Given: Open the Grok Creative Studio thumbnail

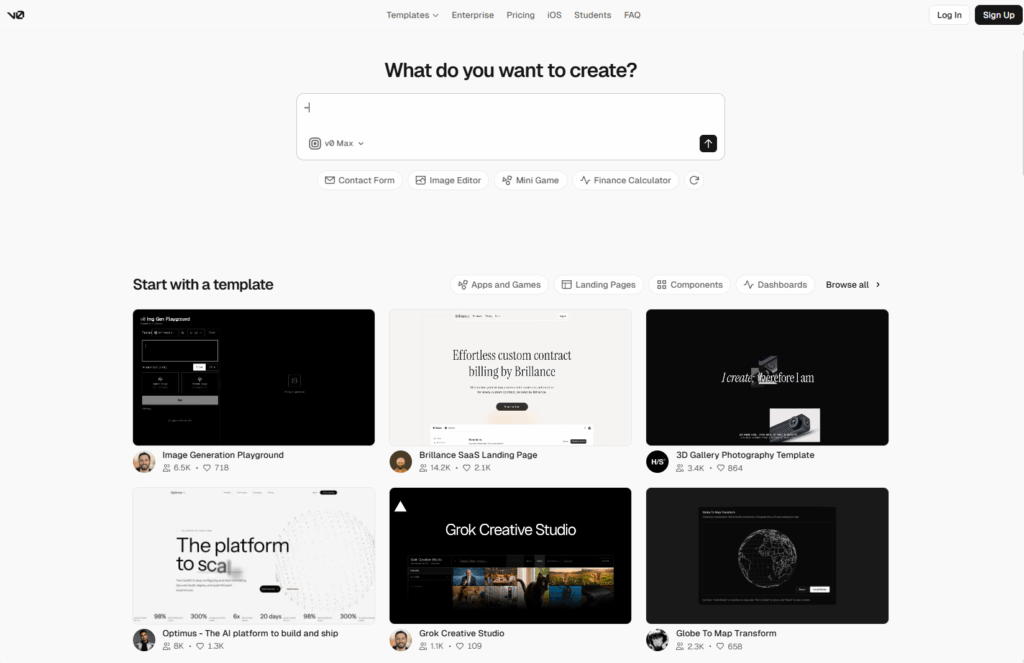Looking at the screenshot, I should click(x=510, y=556).
